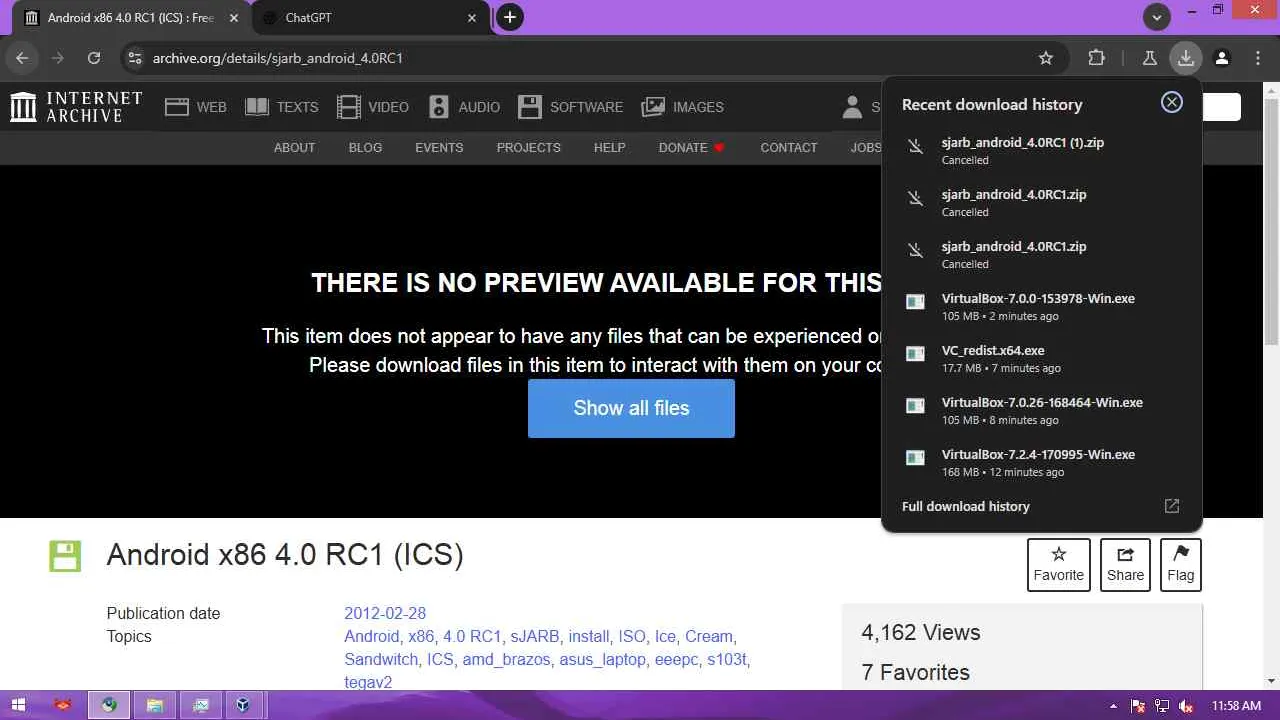
Task: Open the PROJECTS link
Action: pyautogui.click(x=528, y=147)
